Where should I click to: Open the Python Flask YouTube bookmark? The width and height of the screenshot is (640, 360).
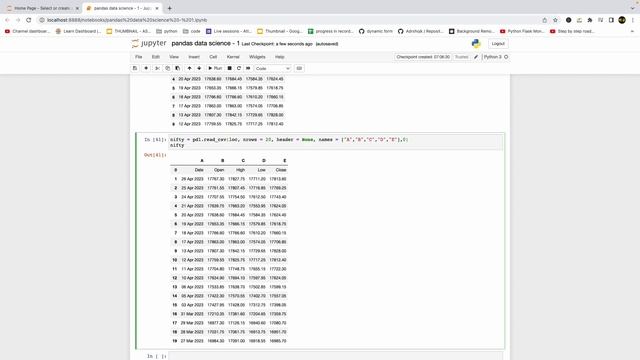point(522,31)
